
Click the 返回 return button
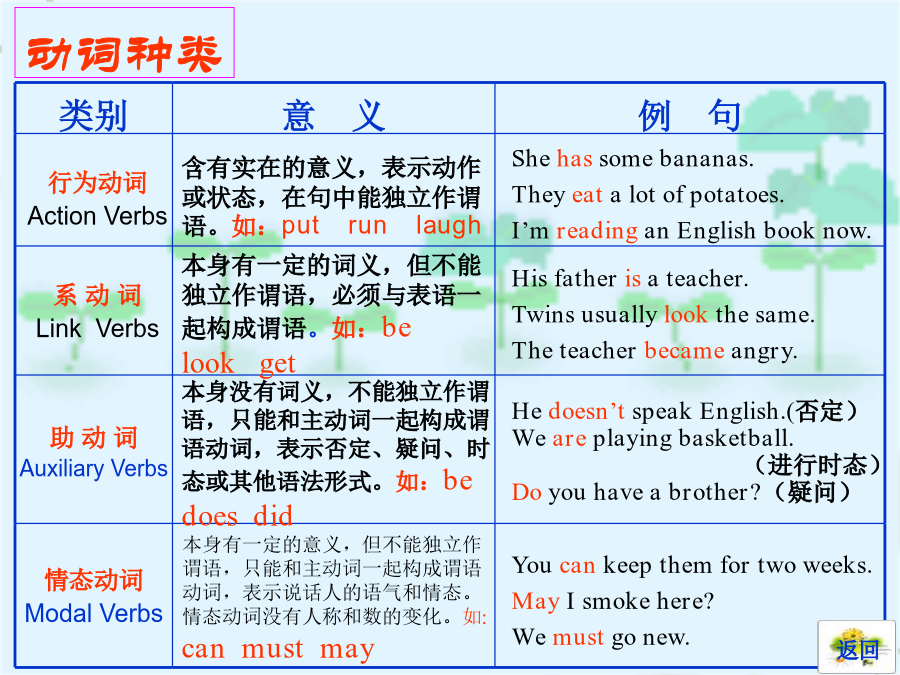click(x=856, y=646)
